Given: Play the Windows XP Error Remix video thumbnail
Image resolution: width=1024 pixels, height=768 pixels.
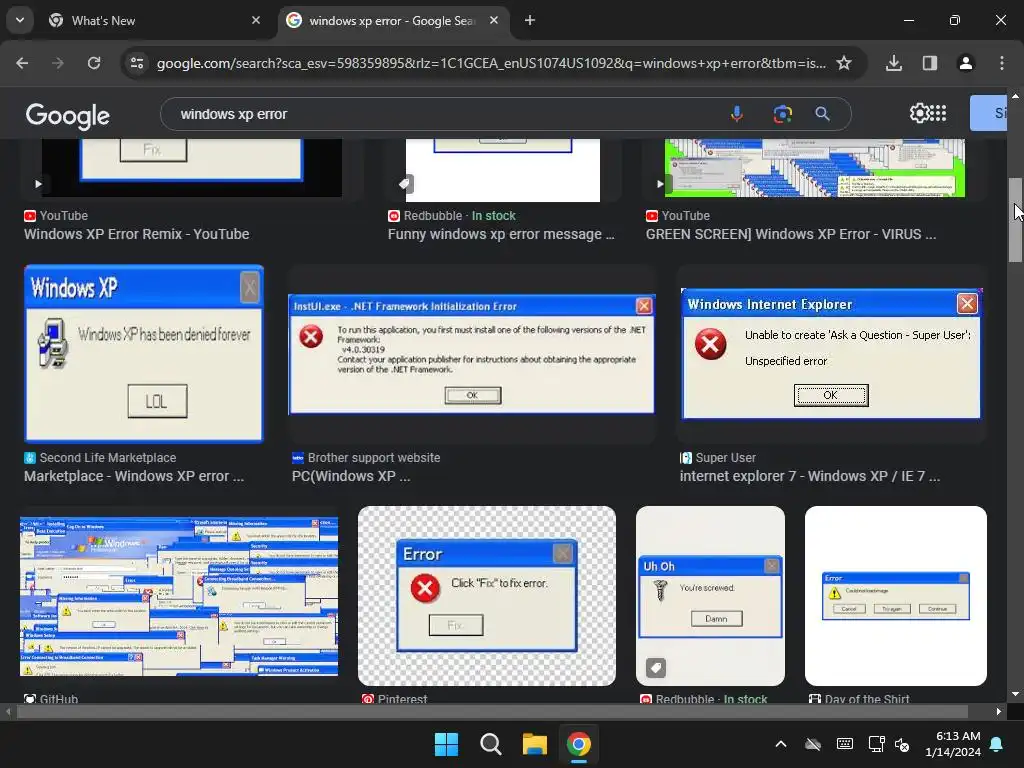Looking at the screenshot, I should point(38,184).
